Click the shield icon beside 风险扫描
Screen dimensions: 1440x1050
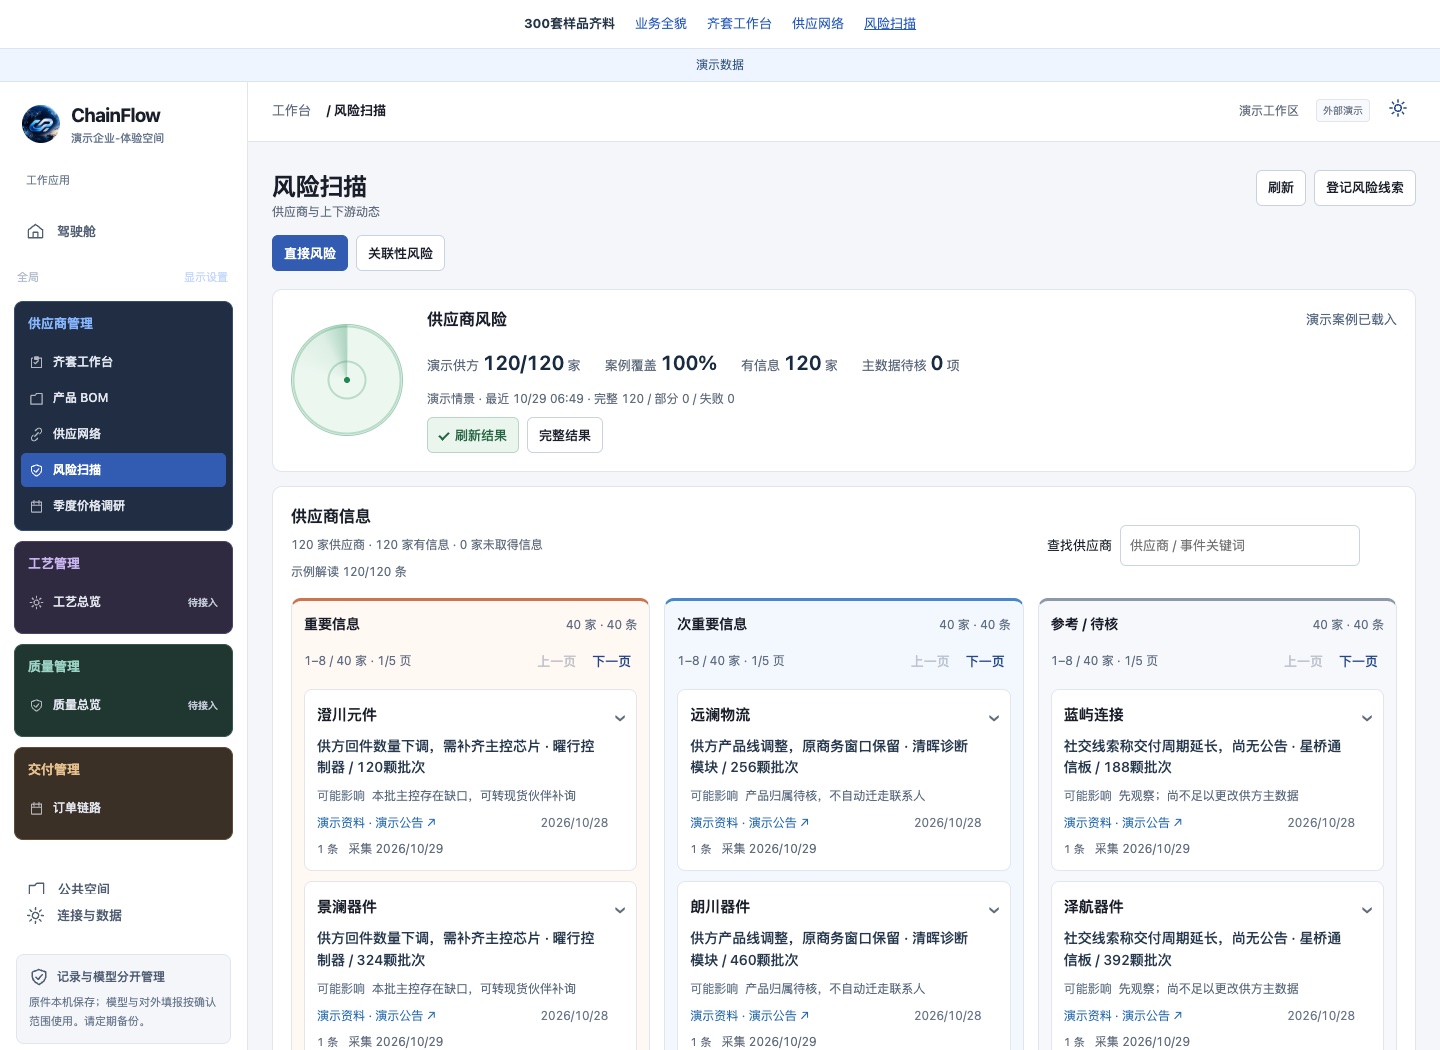click(37, 470)
